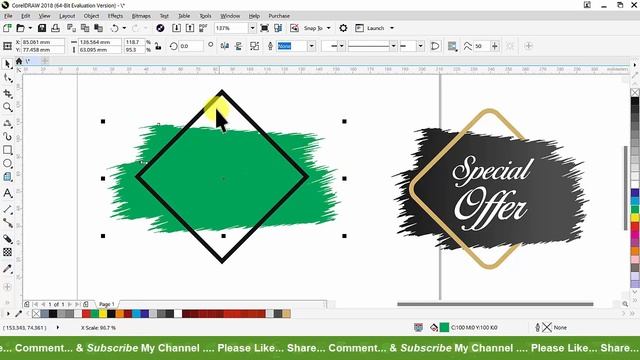Click the Print icon
This screenshot has width=640, height=360.
pos(56,28)
